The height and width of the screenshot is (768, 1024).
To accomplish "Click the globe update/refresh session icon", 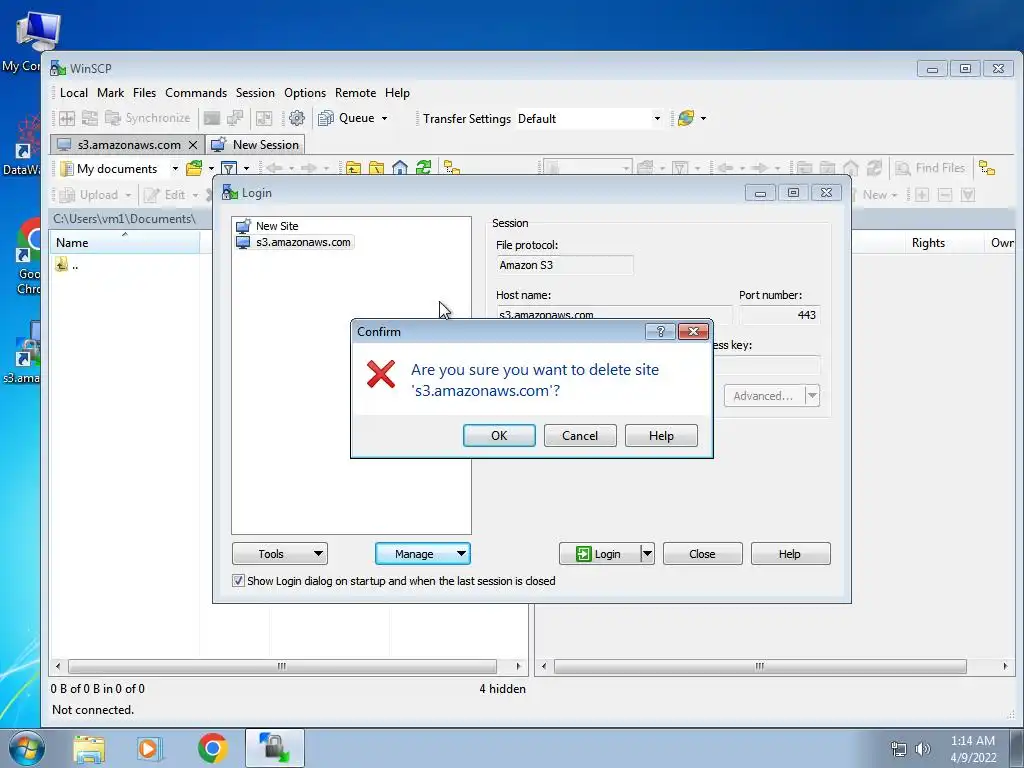I will (x=686, y=118).
